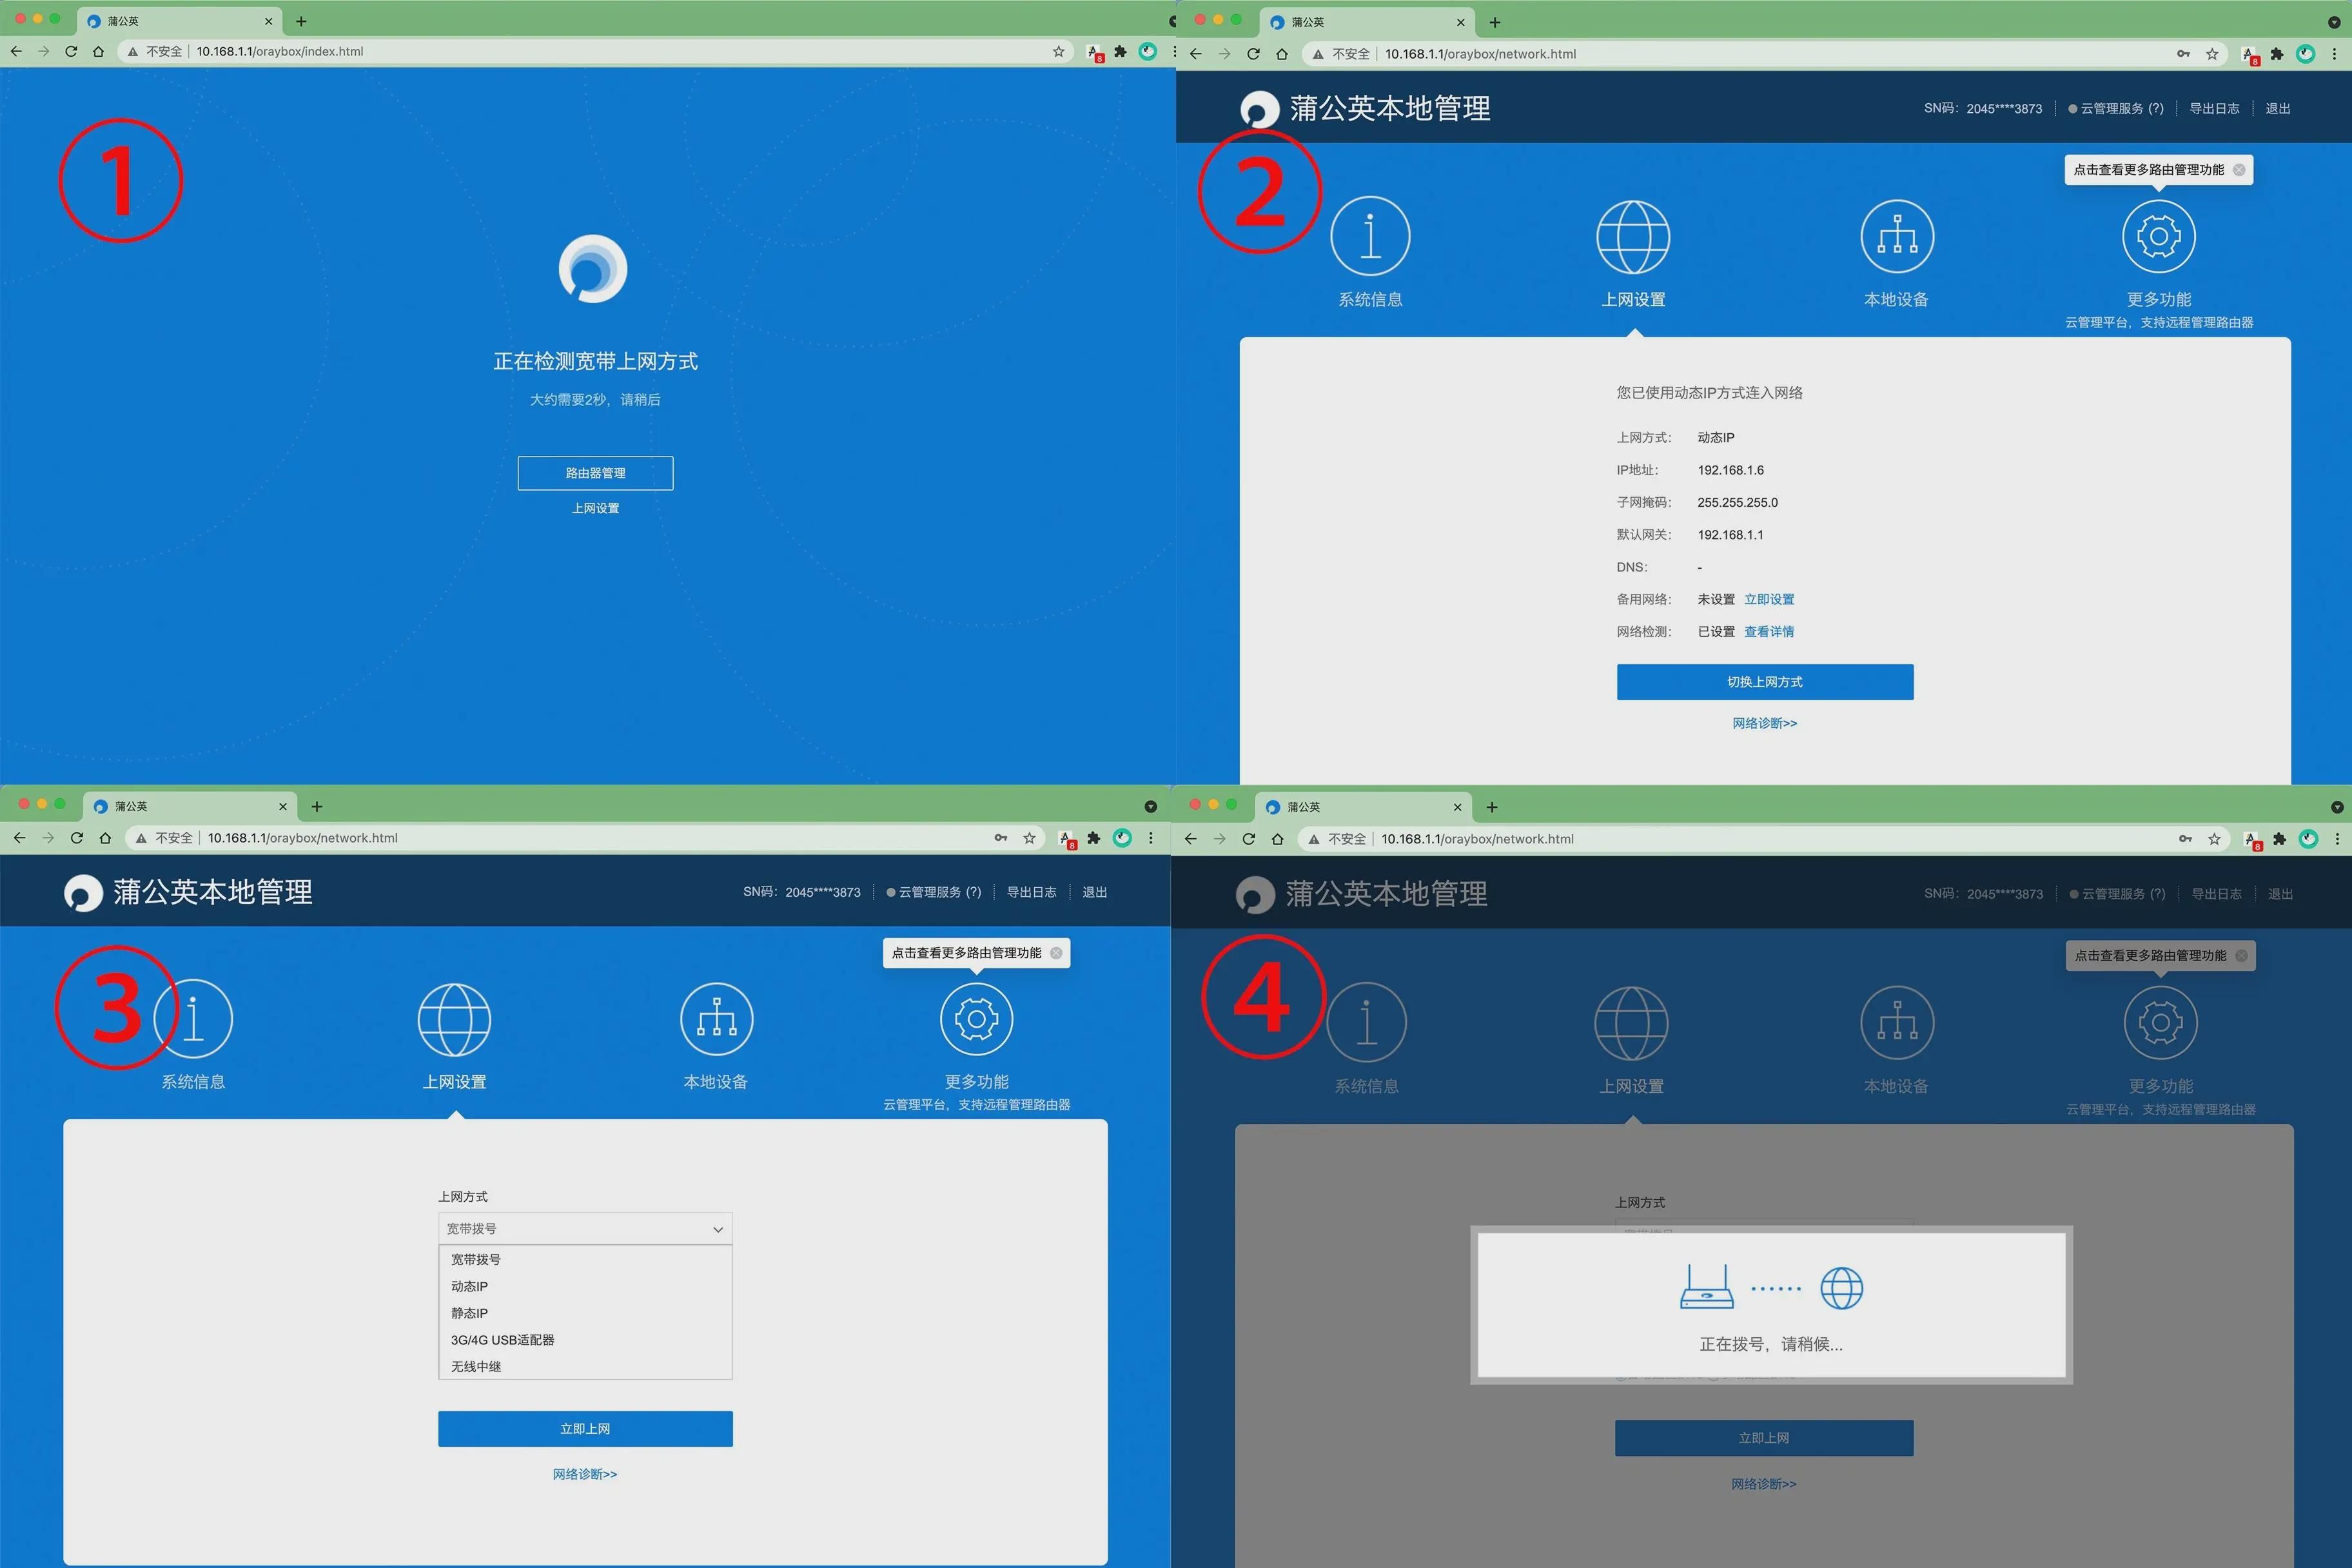The width and height of the screenshot is (2352, 1568).
Task: Click 上网设置 link in window 1
Action: (595, 508)
